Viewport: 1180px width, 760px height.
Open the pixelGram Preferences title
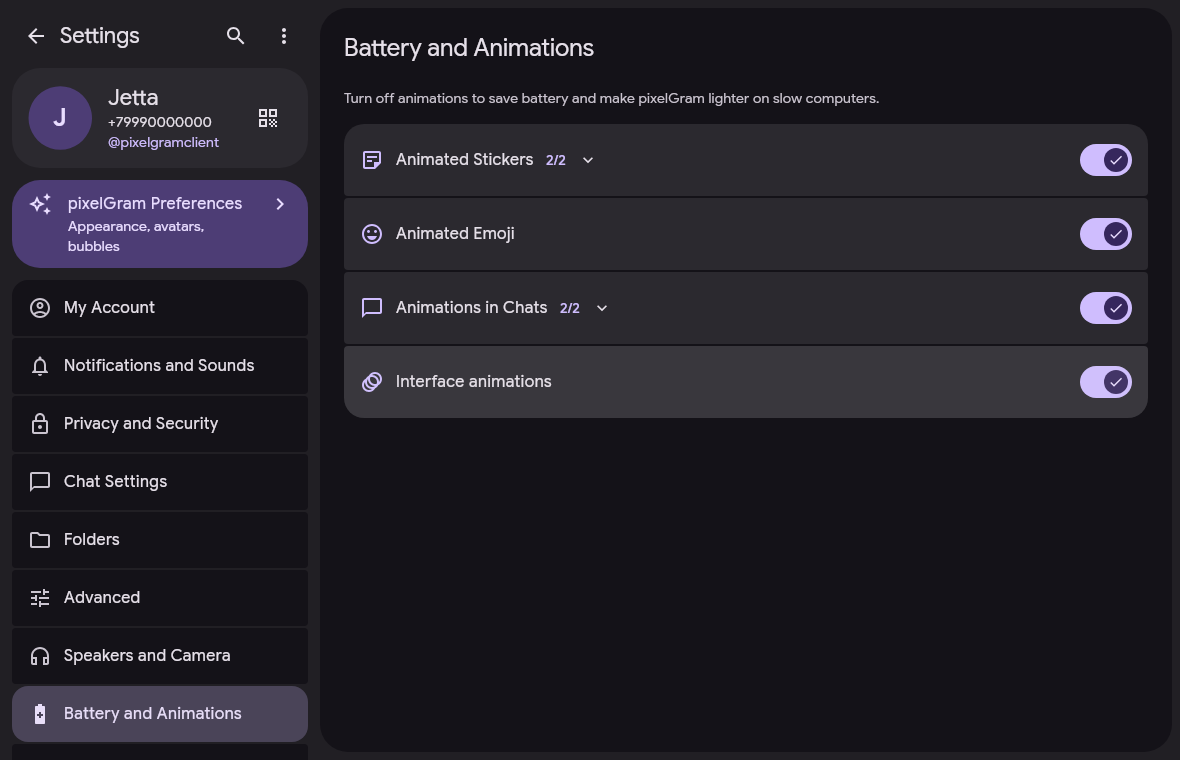(155, 203)
